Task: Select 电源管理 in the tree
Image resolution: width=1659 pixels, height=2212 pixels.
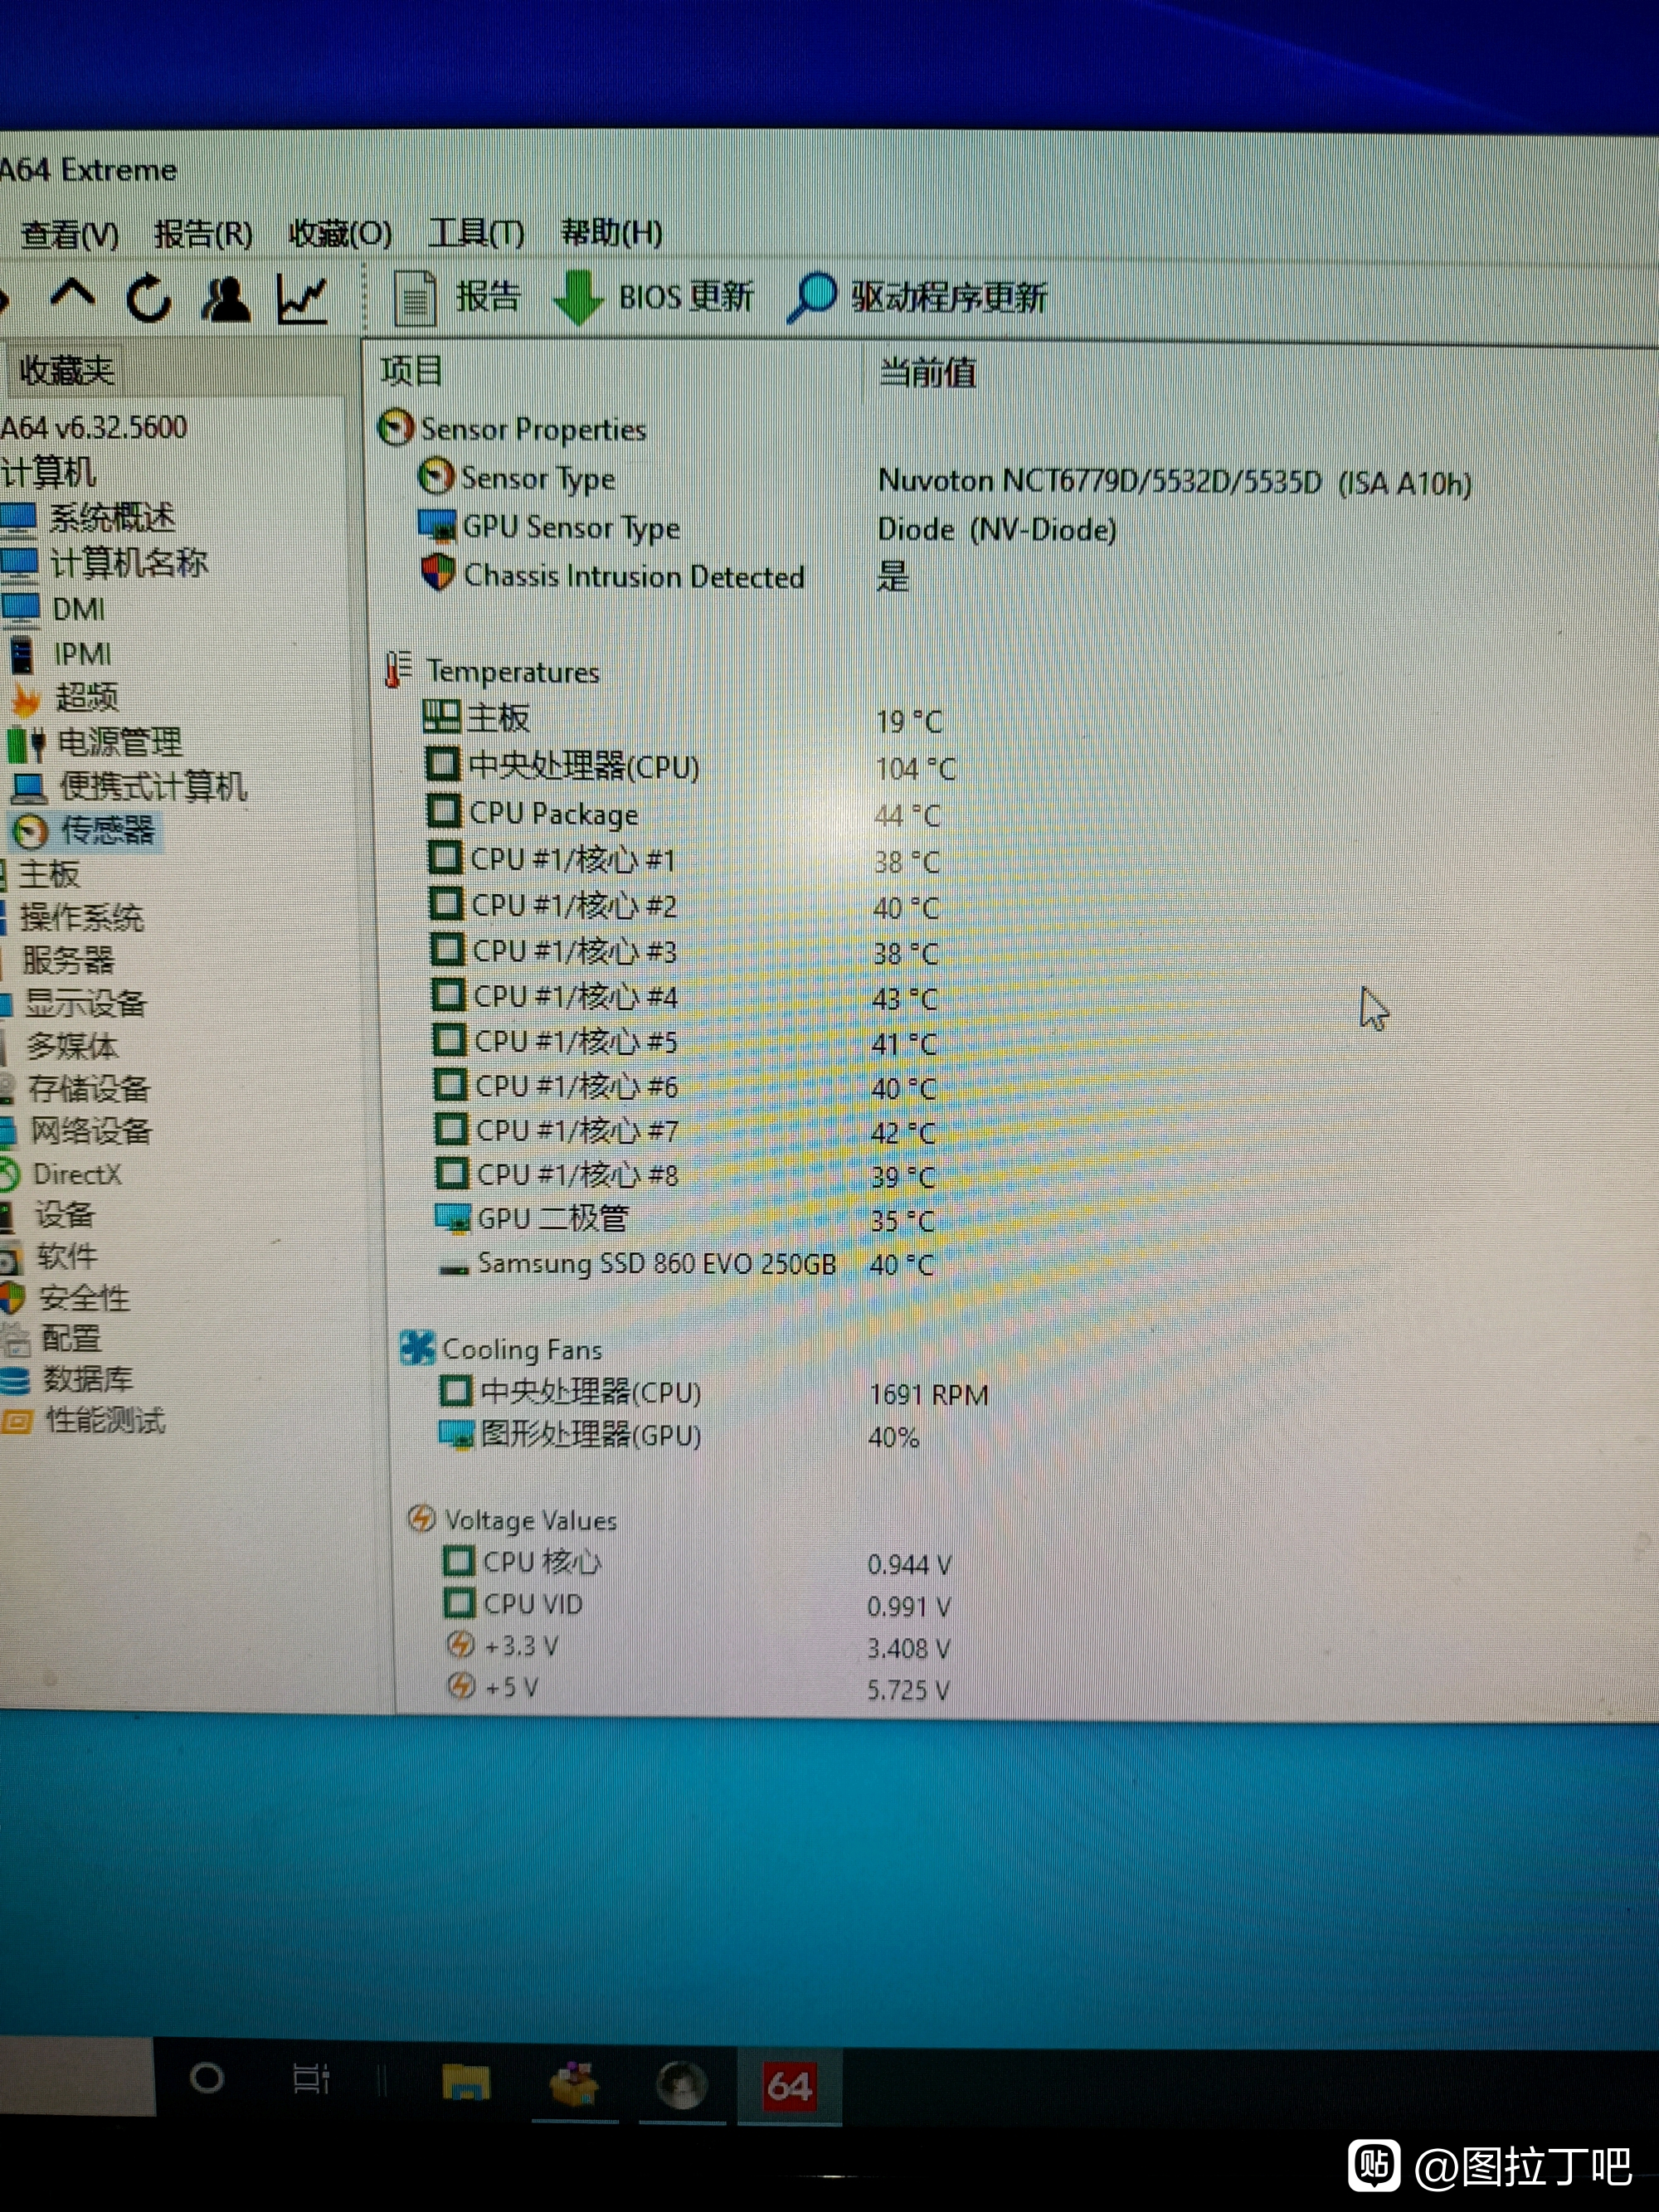Action: (x=95, y=742)
